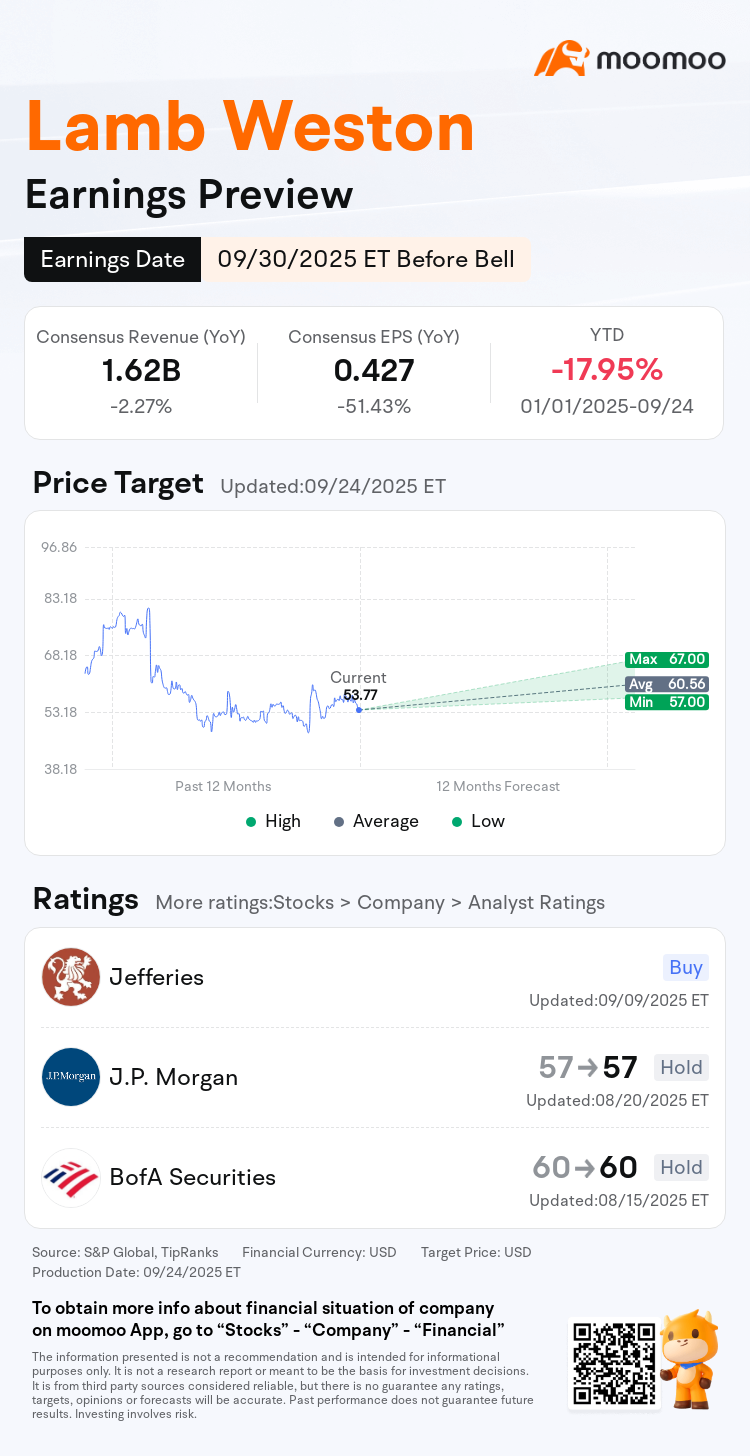Click the Consensus Revenue 1.62B value
Viewport: 750px width, 1456px height.
click(141, 370)
